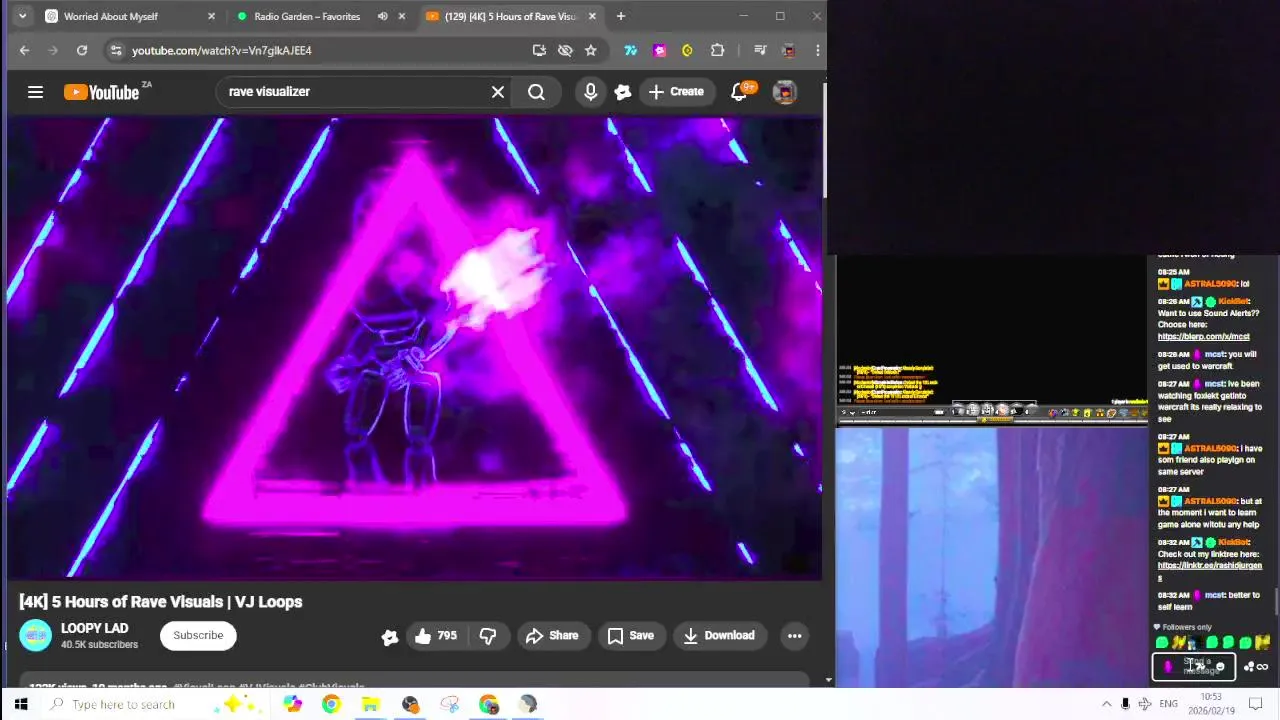Screen dimensions: 1280x720
Task: Open the LOOPY LAD channel name link
Action: (94, 628)
